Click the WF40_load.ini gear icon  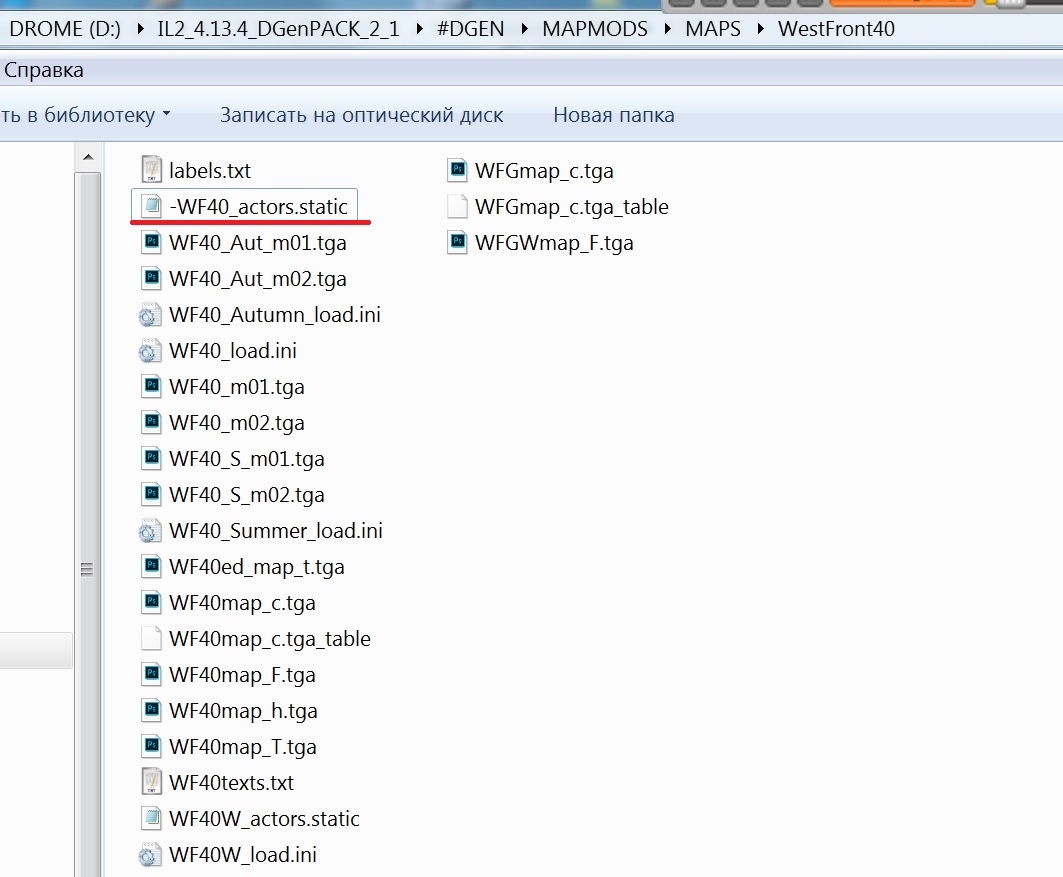click(x=150, y=350)
